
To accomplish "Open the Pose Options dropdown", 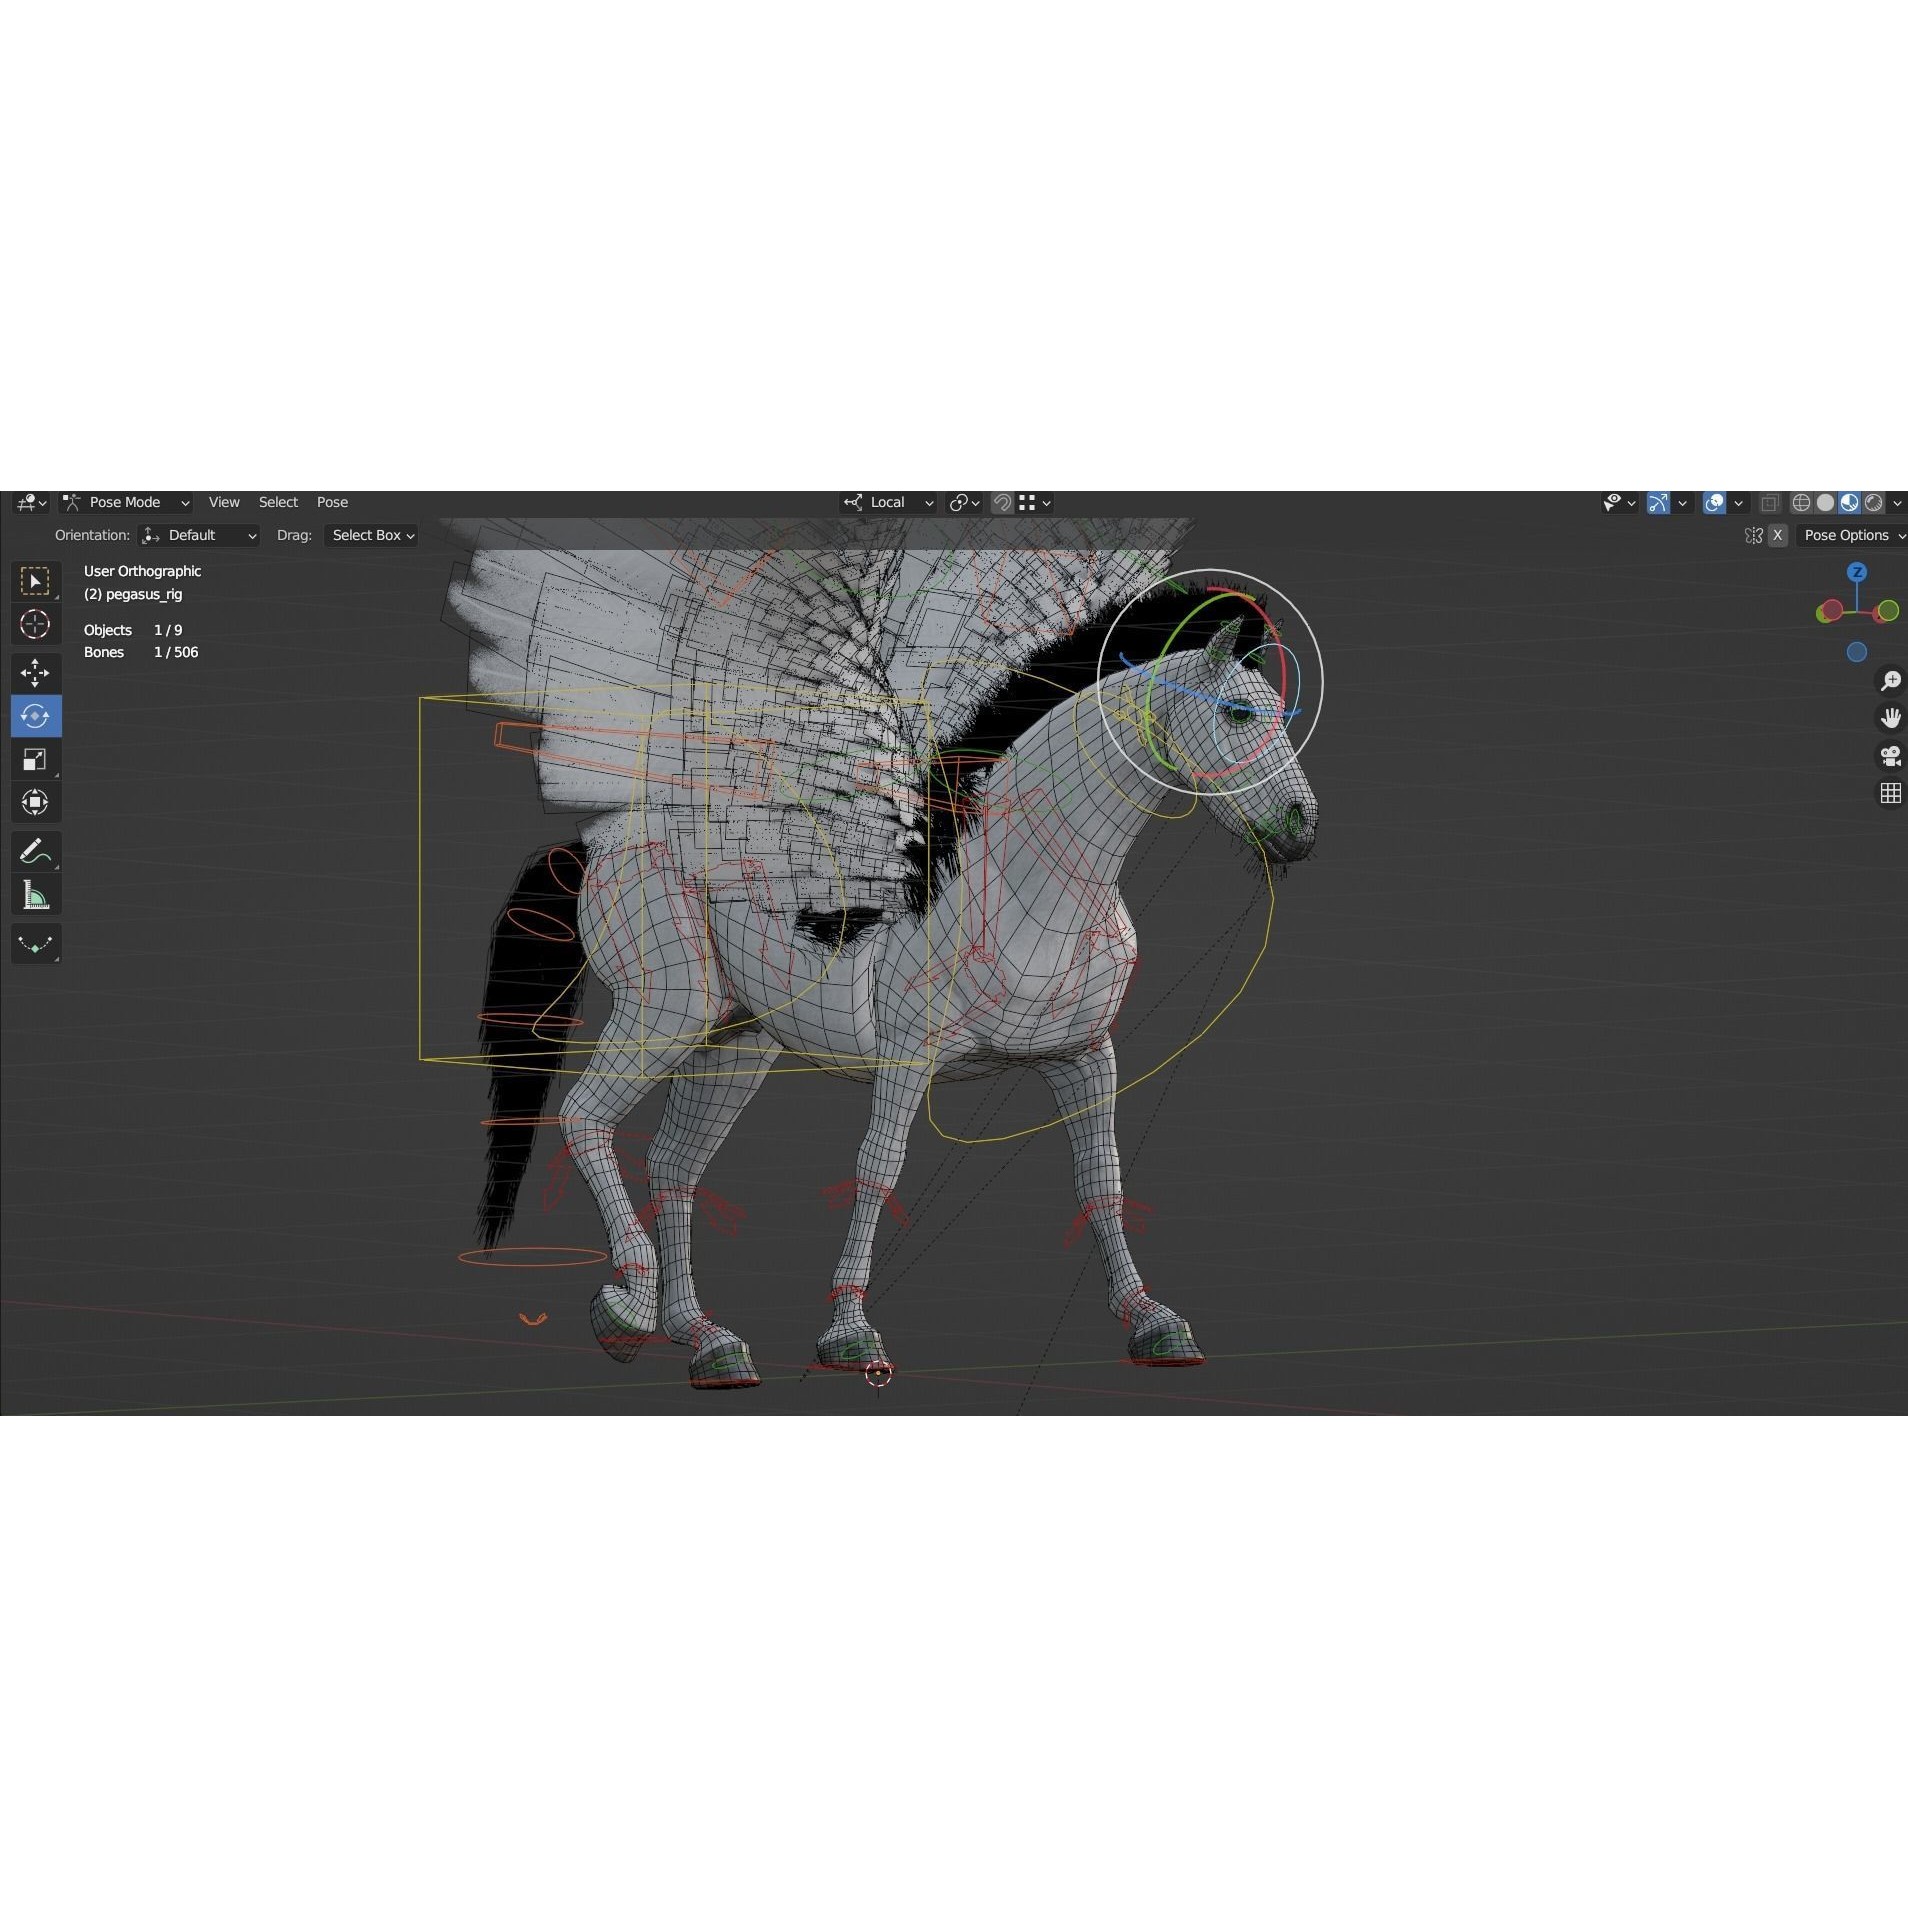I will tap(1850, 535).
